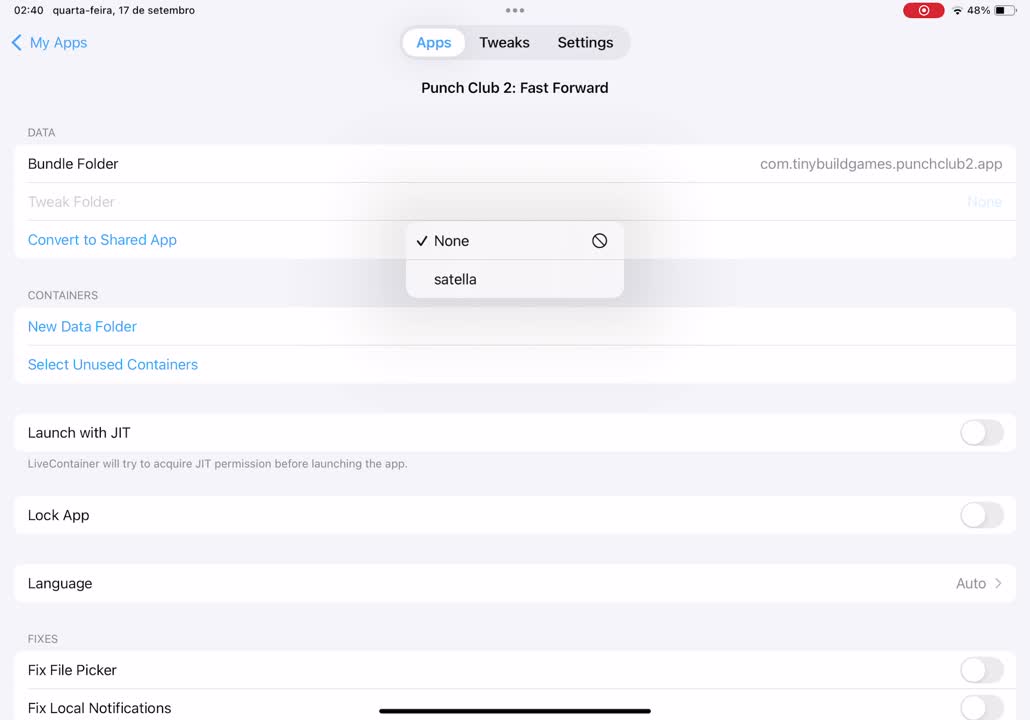1030x720 pixels.
Task: Open the Settings tab
Action: tap(585, 43)
